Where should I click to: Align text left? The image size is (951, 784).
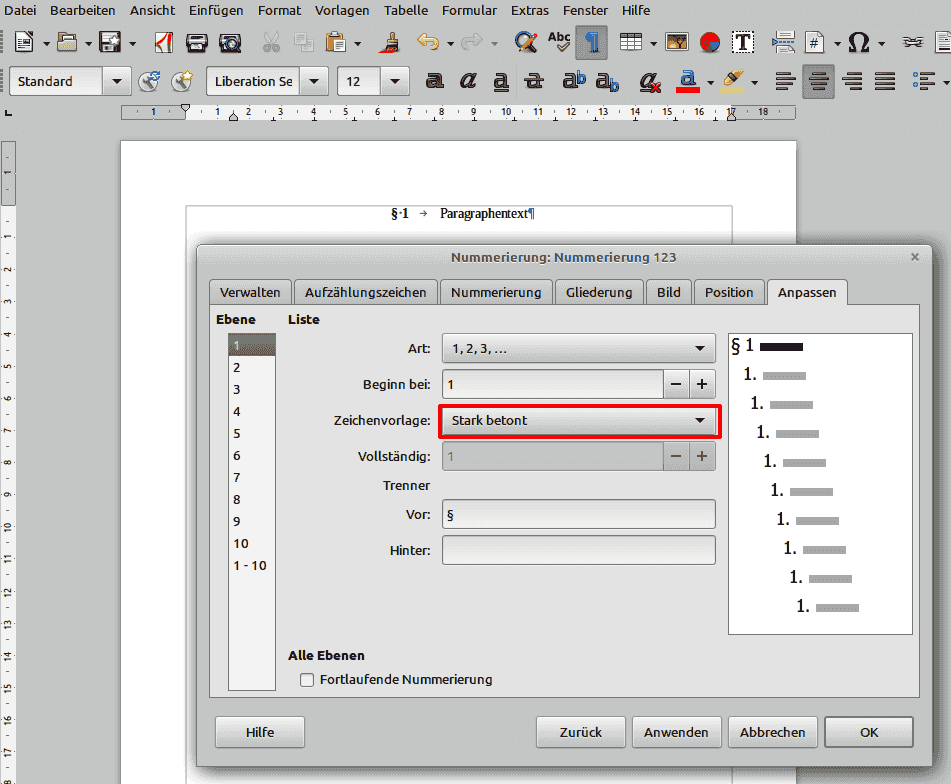(785, 81)
